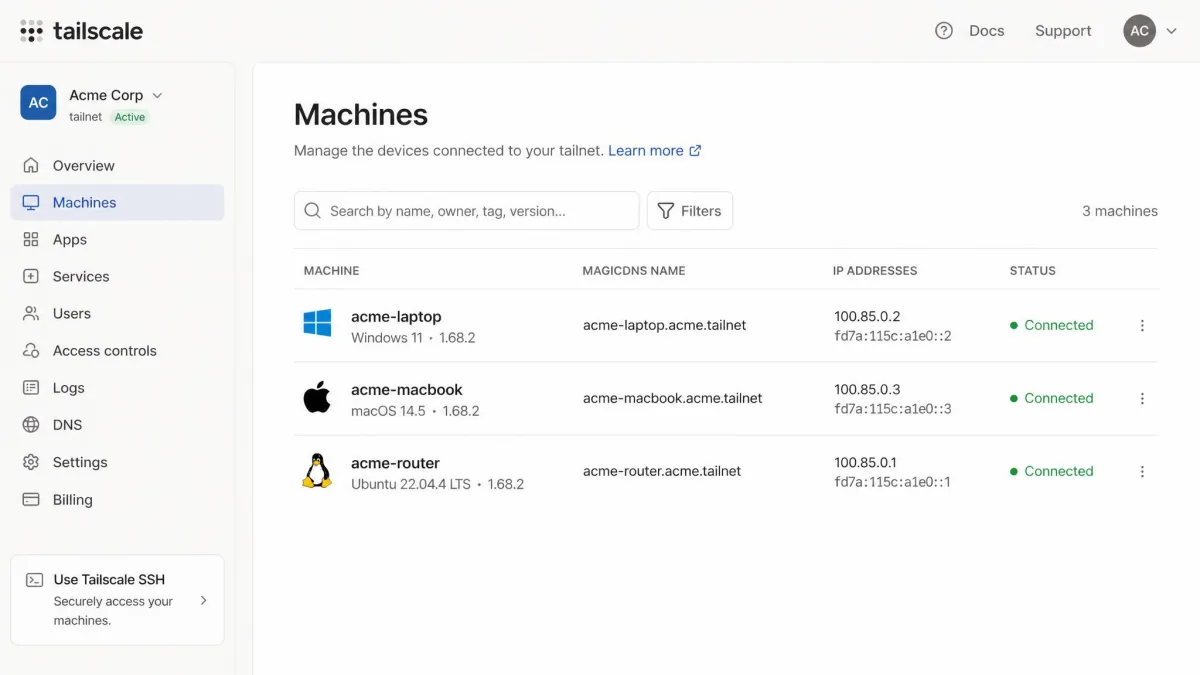Click Connected status for acme-laptop
The image size is (1200, 675).
(x=1052, y=325)
